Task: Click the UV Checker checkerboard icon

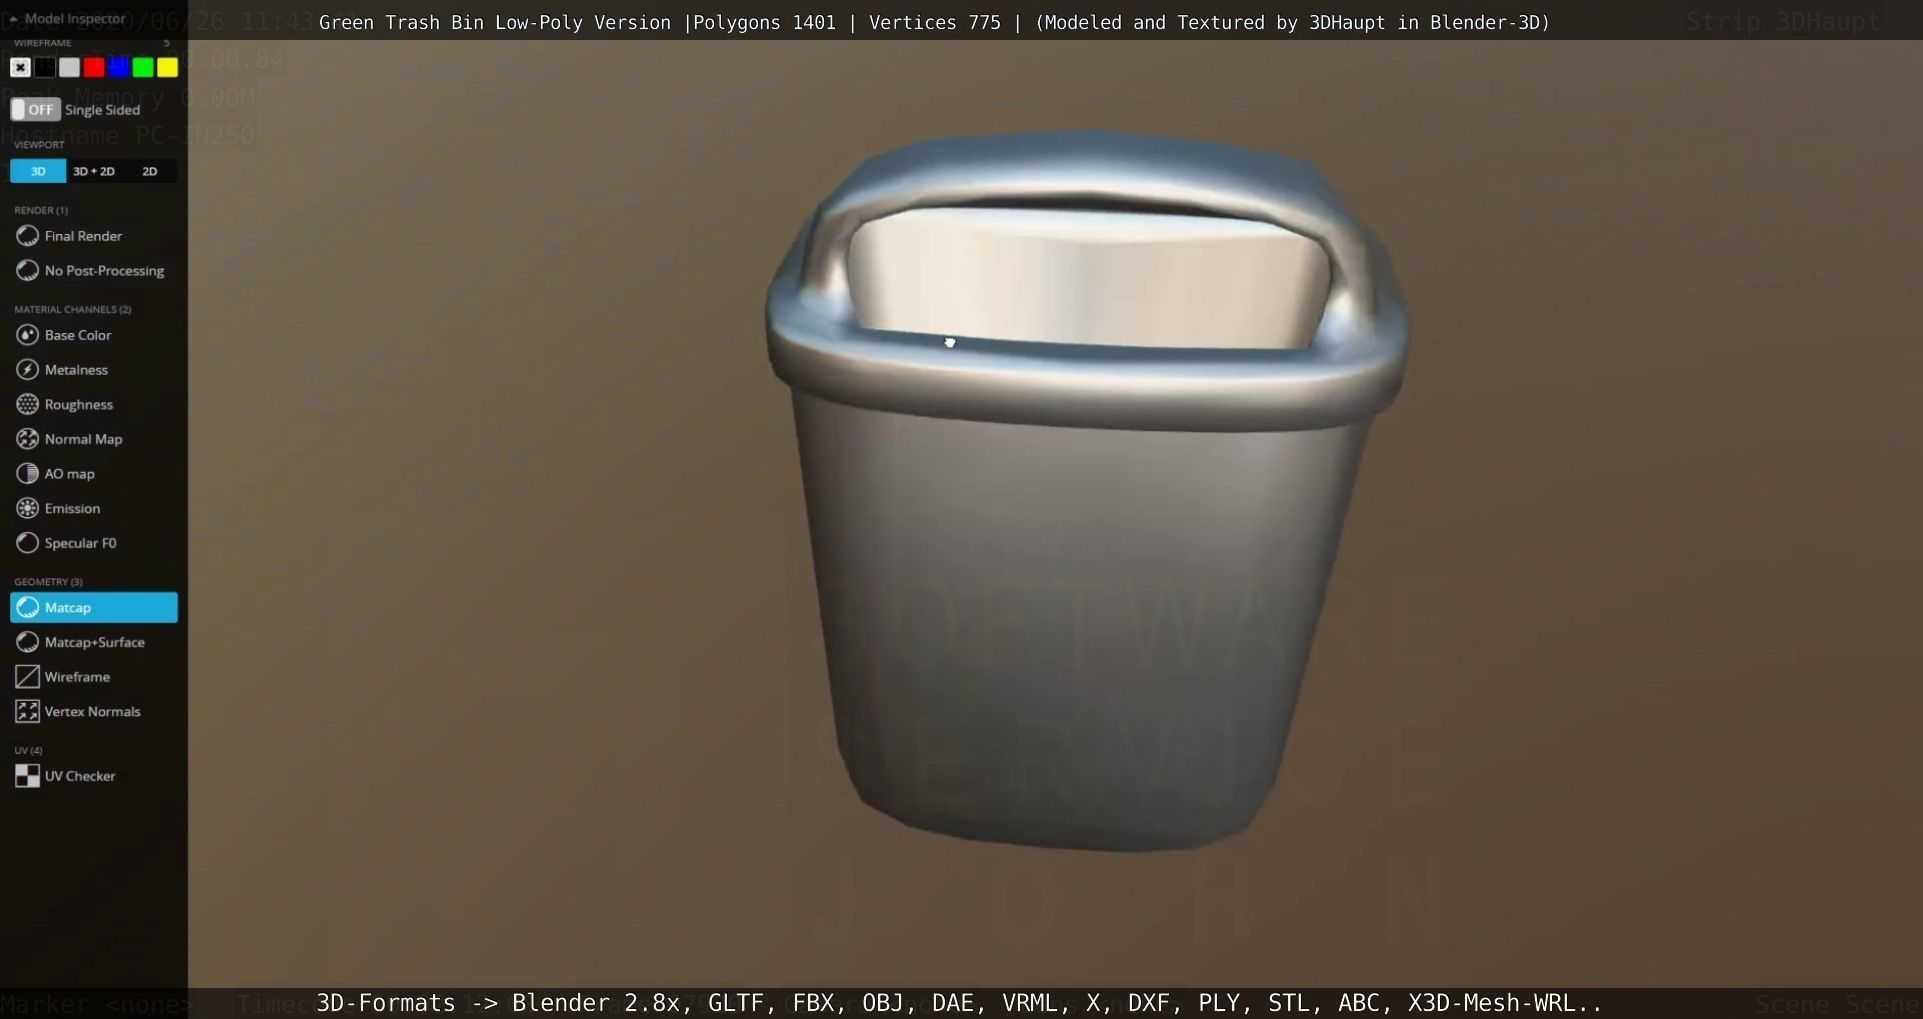Action: (28, 776)
